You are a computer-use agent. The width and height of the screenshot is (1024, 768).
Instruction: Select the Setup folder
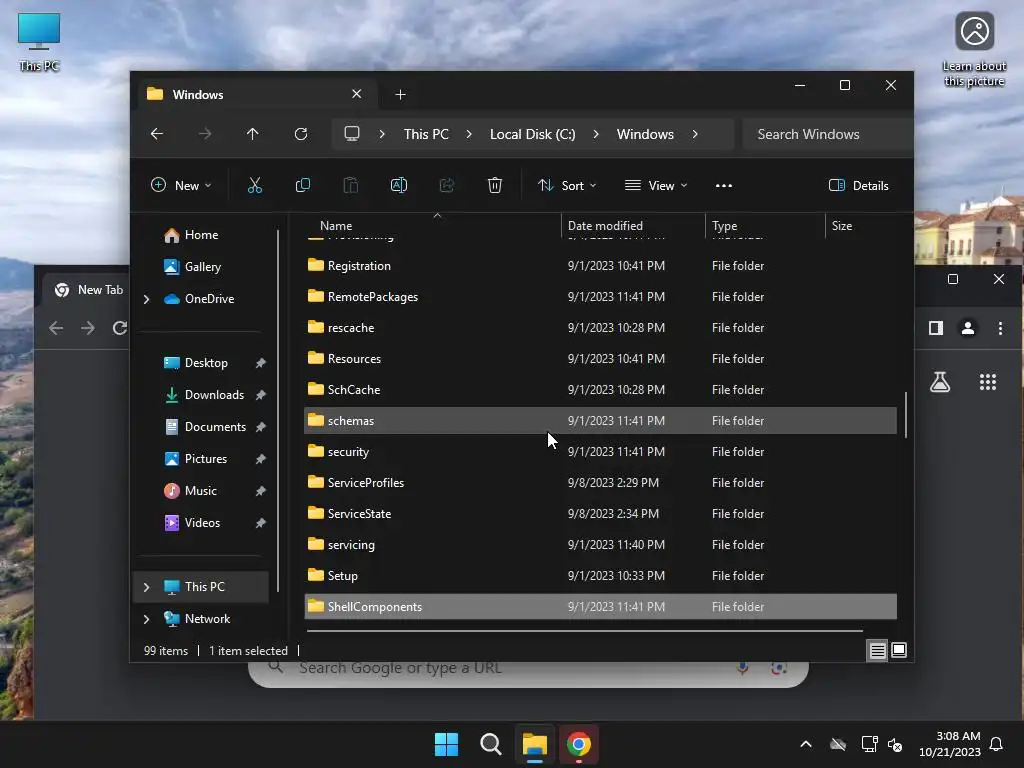[x=600, y=576]
